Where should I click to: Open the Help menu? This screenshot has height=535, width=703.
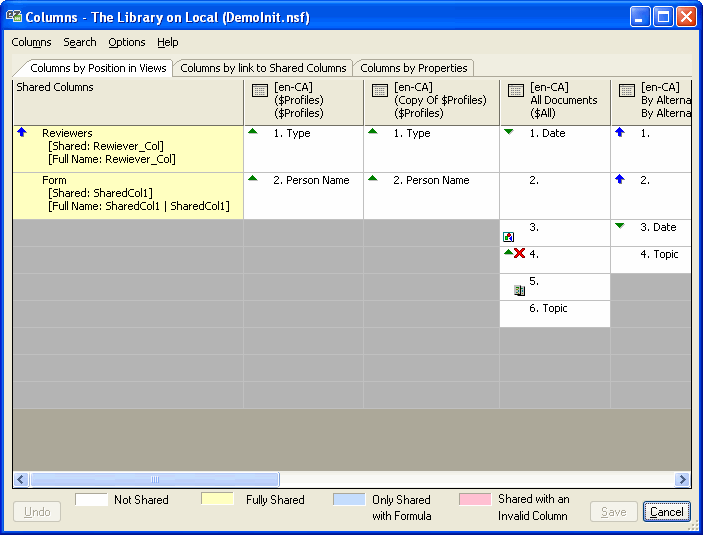pos(168,42)
